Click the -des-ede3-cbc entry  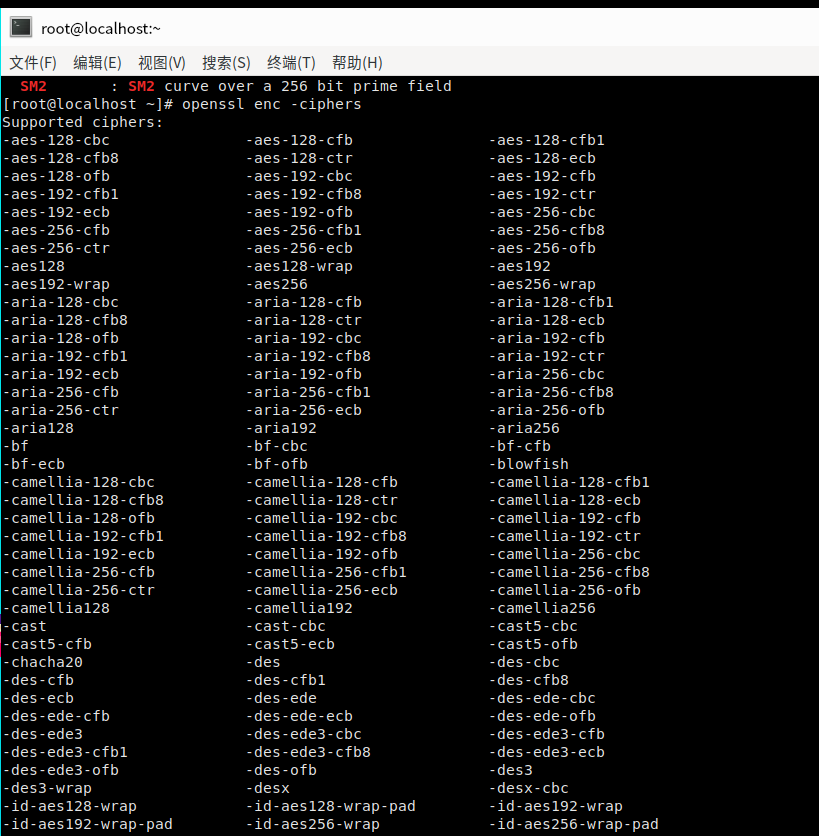[303, 734]
